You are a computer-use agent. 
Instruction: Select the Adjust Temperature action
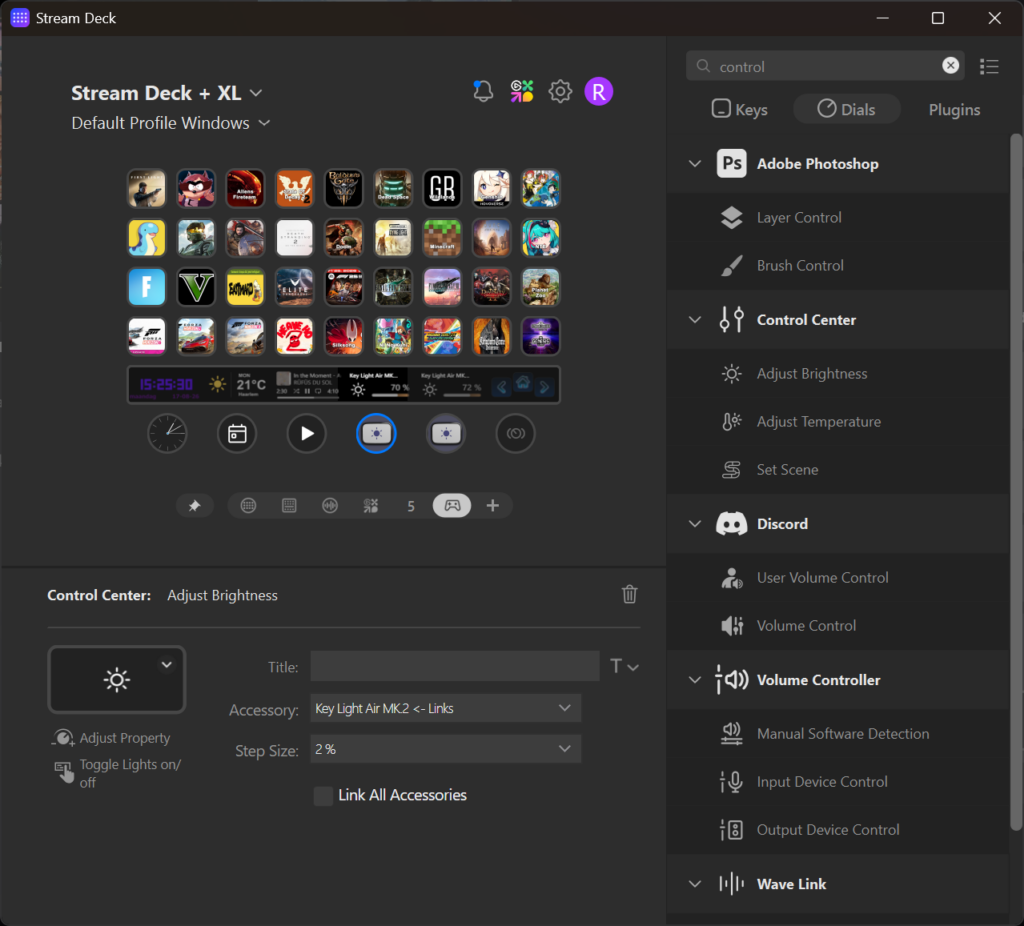tap(838, 421)
